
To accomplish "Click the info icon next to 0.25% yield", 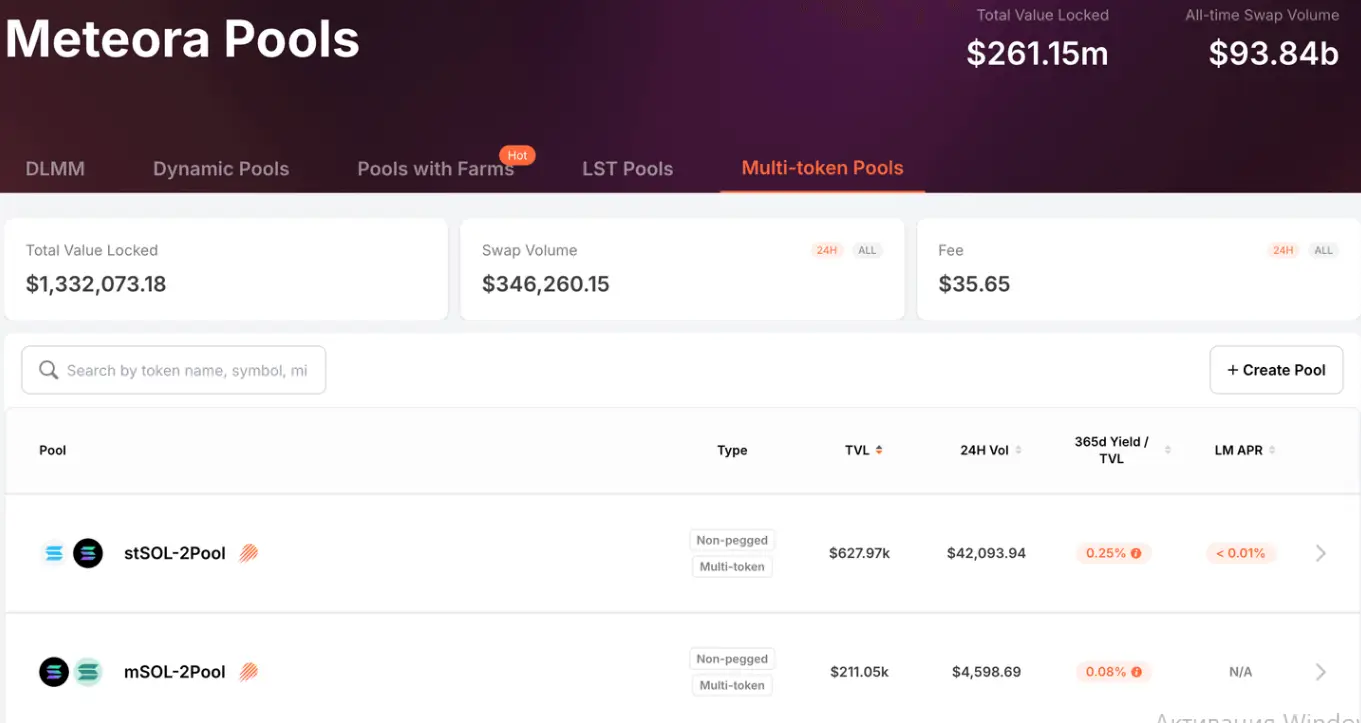I will tap(1136, 553).
